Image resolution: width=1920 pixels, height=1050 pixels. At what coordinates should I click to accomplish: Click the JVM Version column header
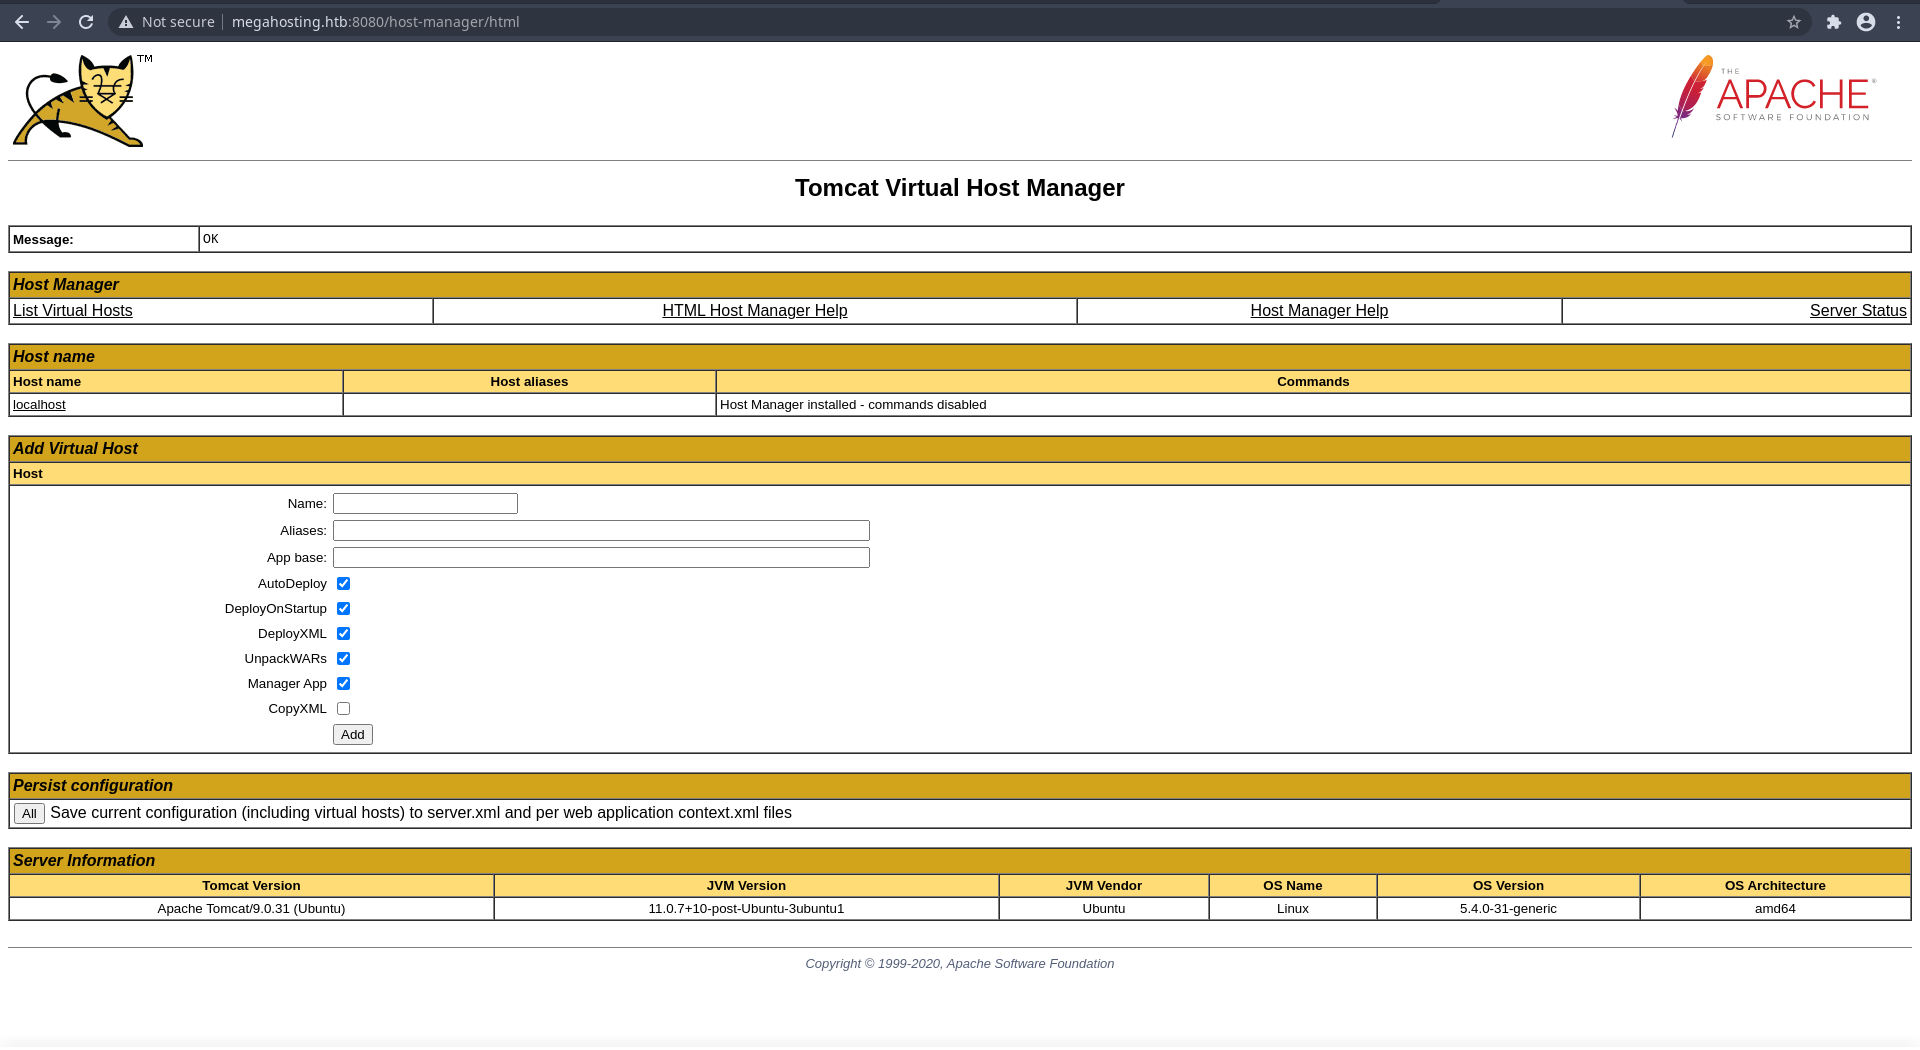pyautogui.click(x=746, y=886)
